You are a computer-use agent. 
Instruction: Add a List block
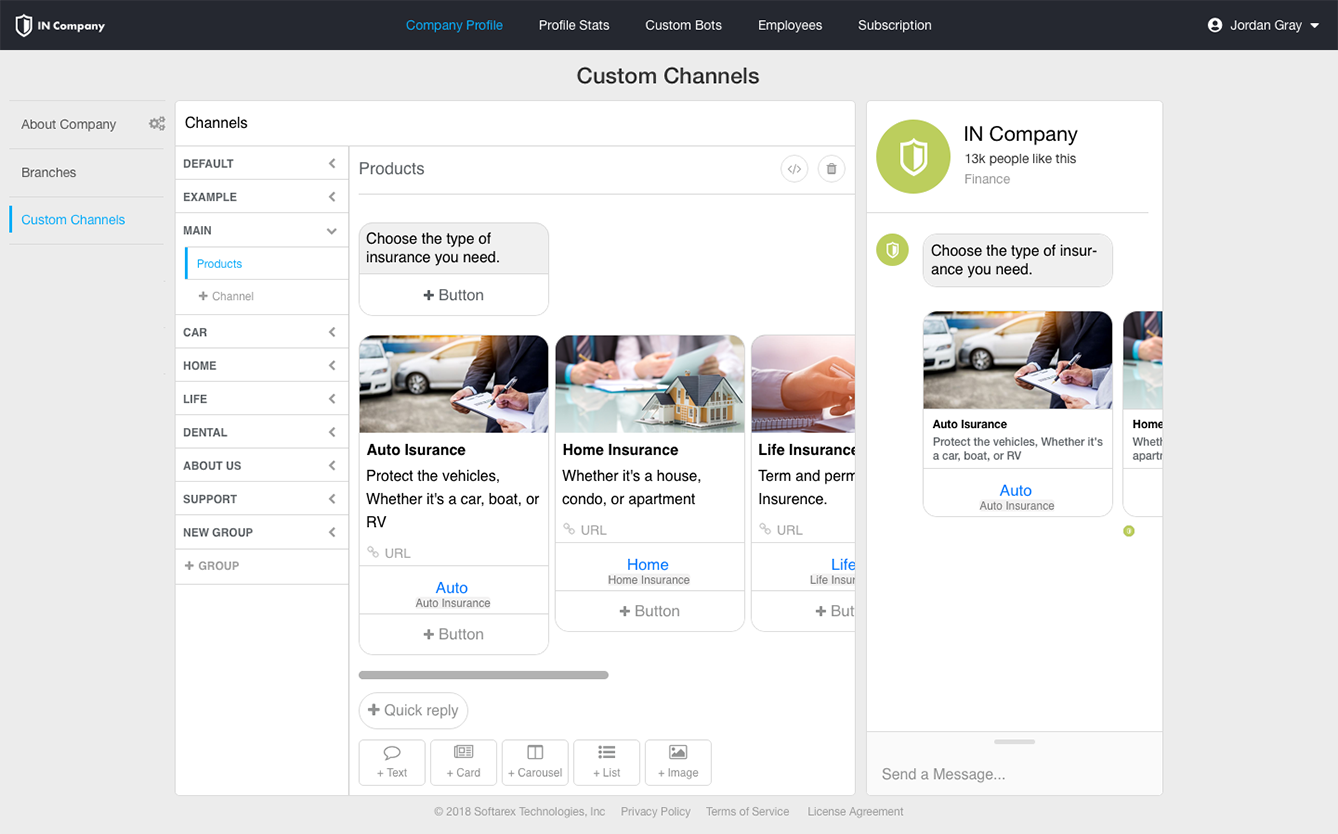tap(606, 762)
